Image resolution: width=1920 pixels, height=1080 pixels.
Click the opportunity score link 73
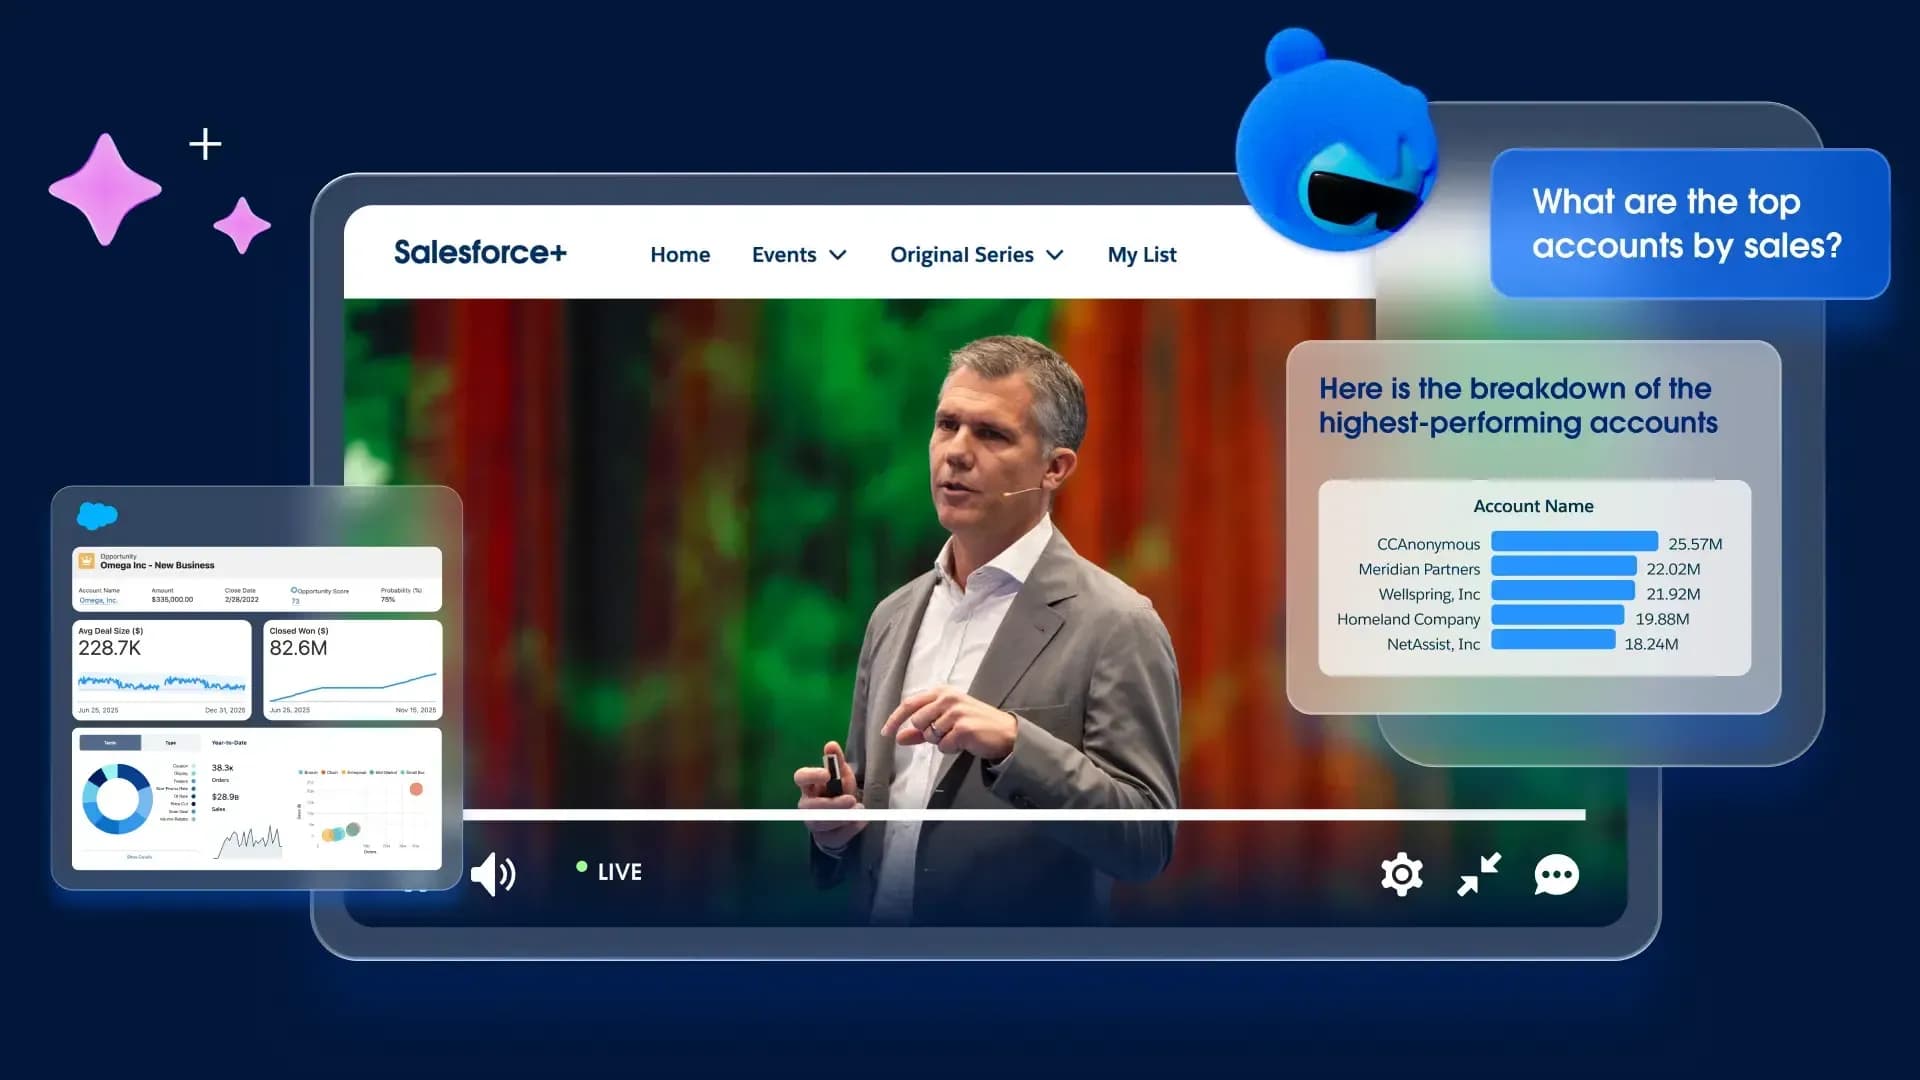tap(295, 601)
